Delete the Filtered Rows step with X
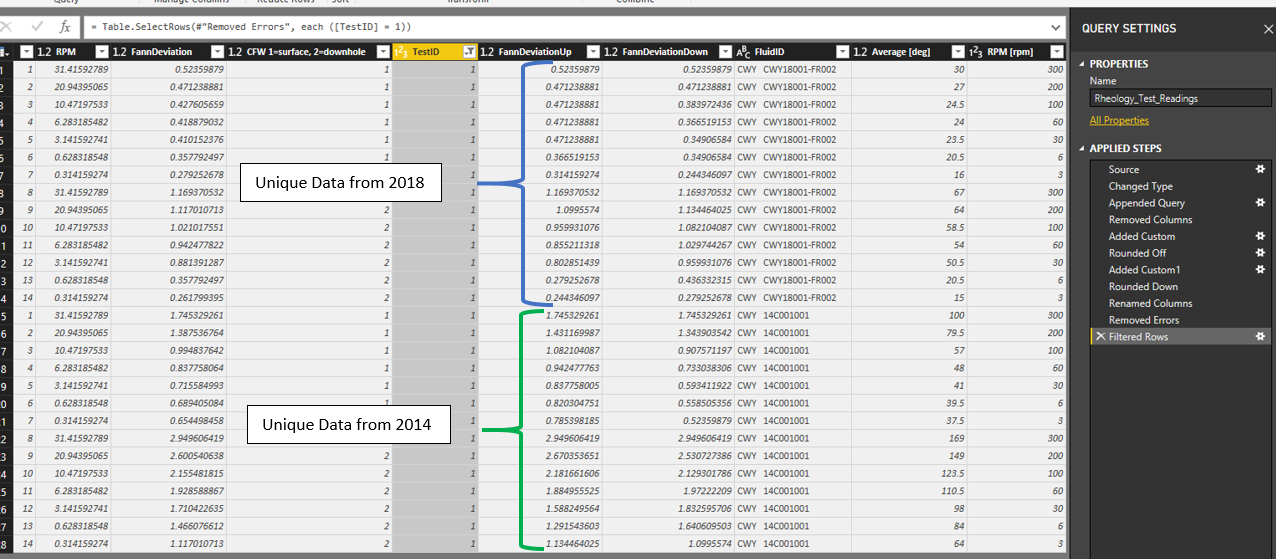Viewport: 1276px width, 559px height. pyautogui.click(x=1100, y=337)
